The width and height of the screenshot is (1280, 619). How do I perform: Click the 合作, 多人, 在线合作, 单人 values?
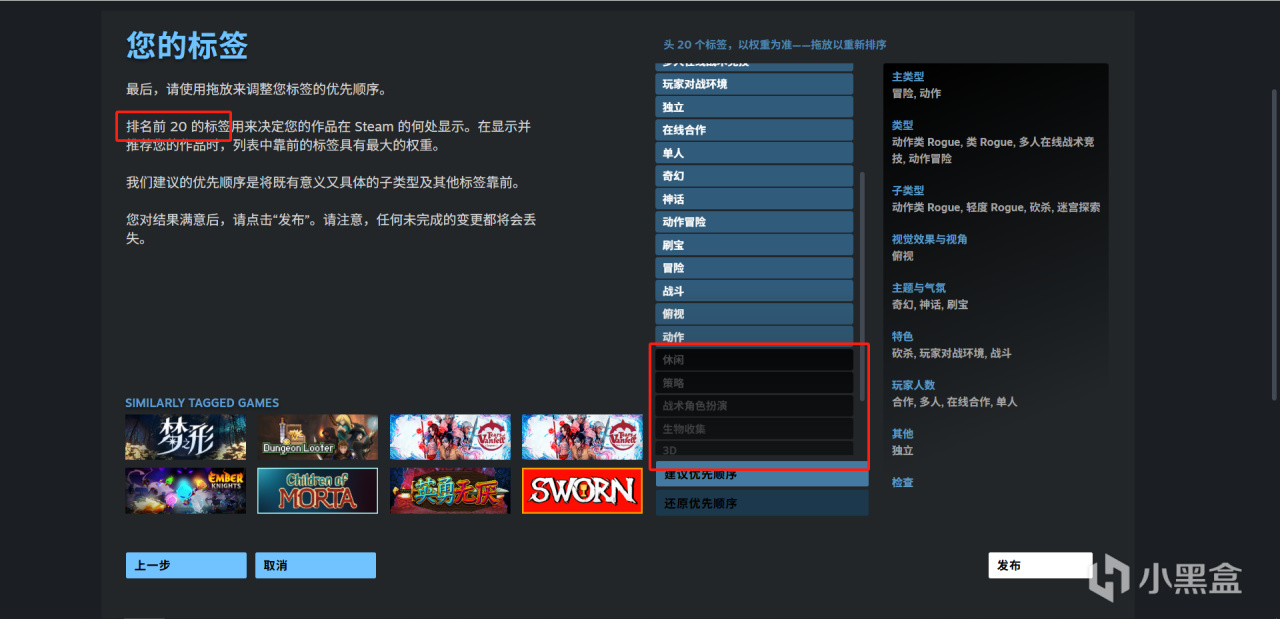[x=955, y=401]
